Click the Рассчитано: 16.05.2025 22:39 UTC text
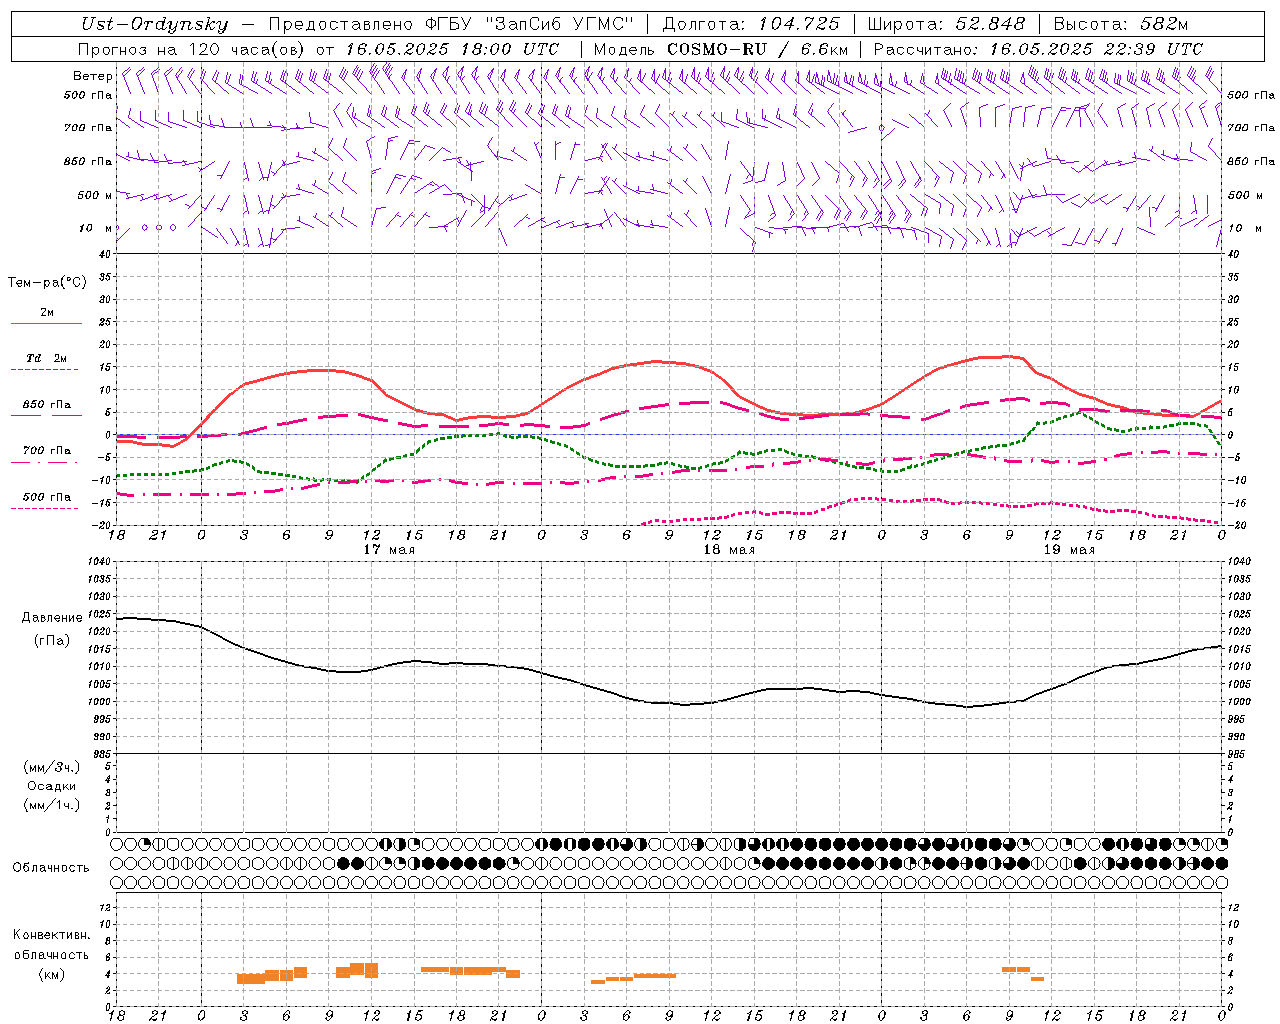This screenshot has height=1024, width=1280. click(1038, 49)
